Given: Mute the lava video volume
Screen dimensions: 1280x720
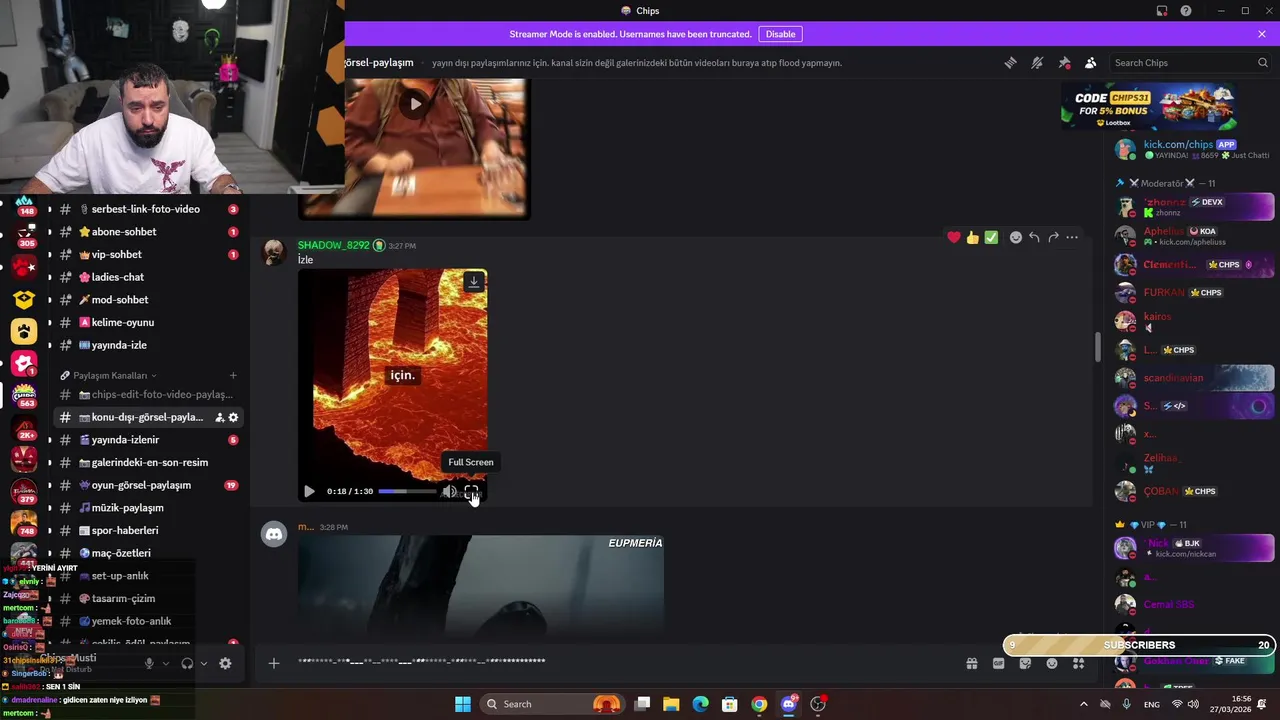Looking at the screenshot, I should pyautogui.click(x=449, y=491).
